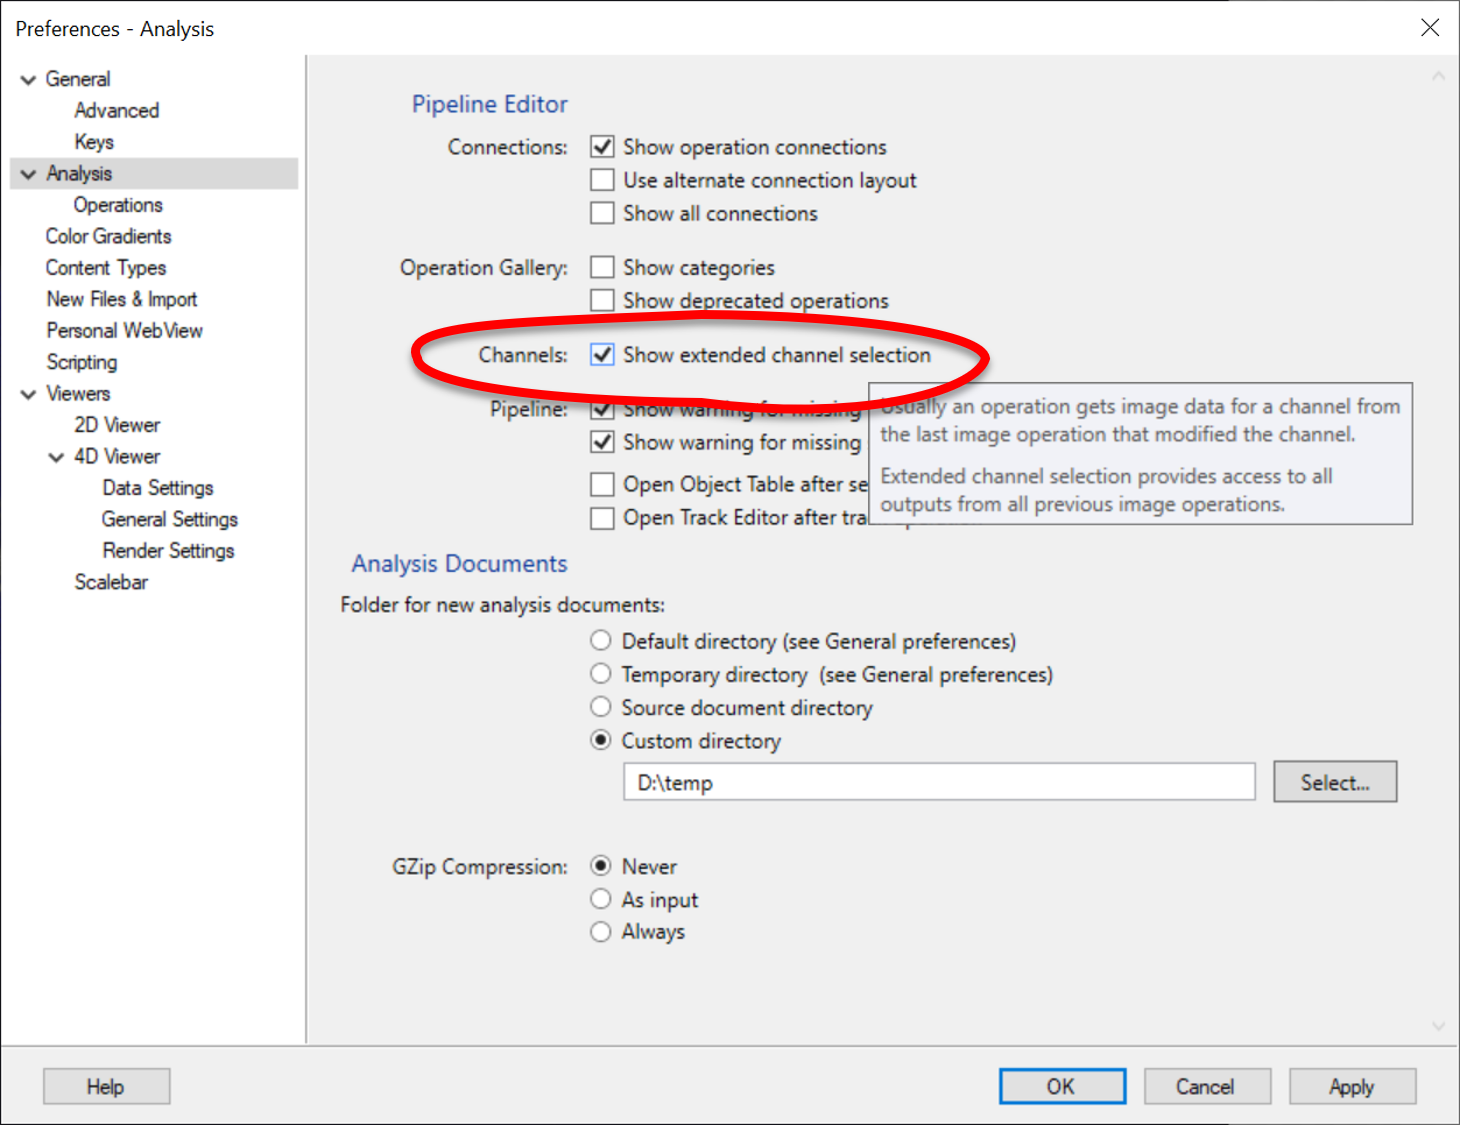Choose "Temporary directory" option
This screenshot has height=1125, width=1460.
point(600,674)
